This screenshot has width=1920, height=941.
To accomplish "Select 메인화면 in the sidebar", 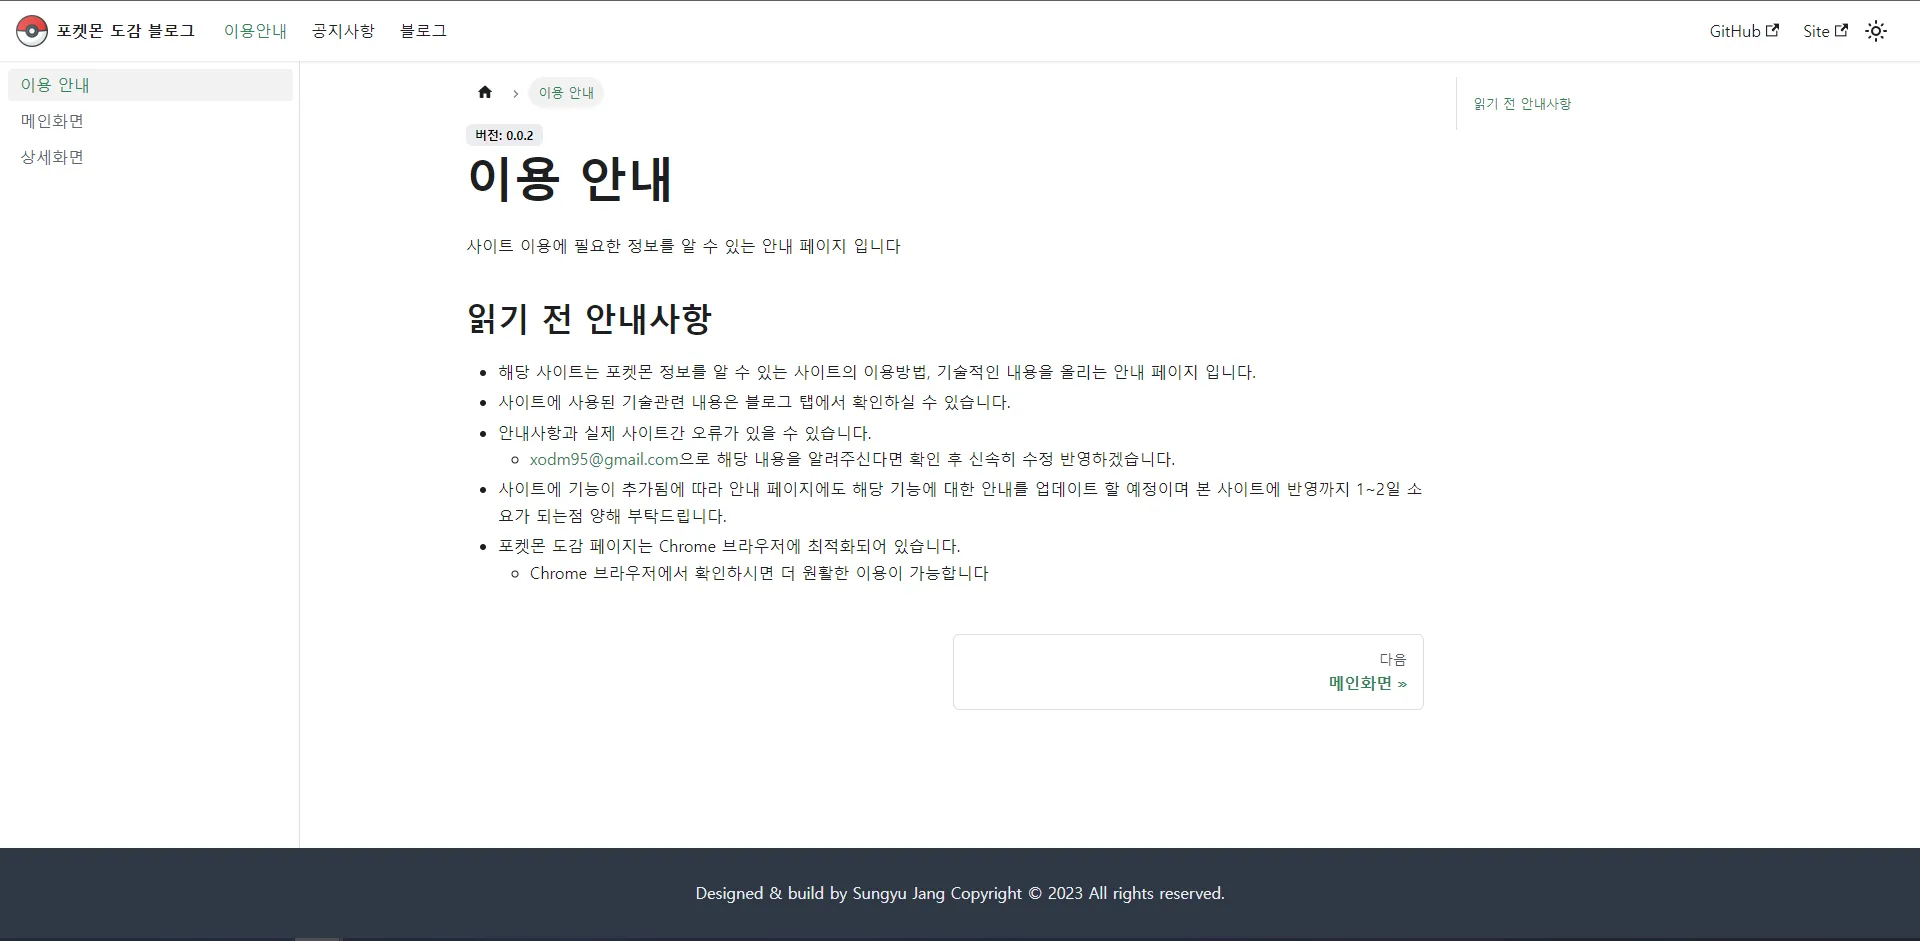I will pos(53,120).
